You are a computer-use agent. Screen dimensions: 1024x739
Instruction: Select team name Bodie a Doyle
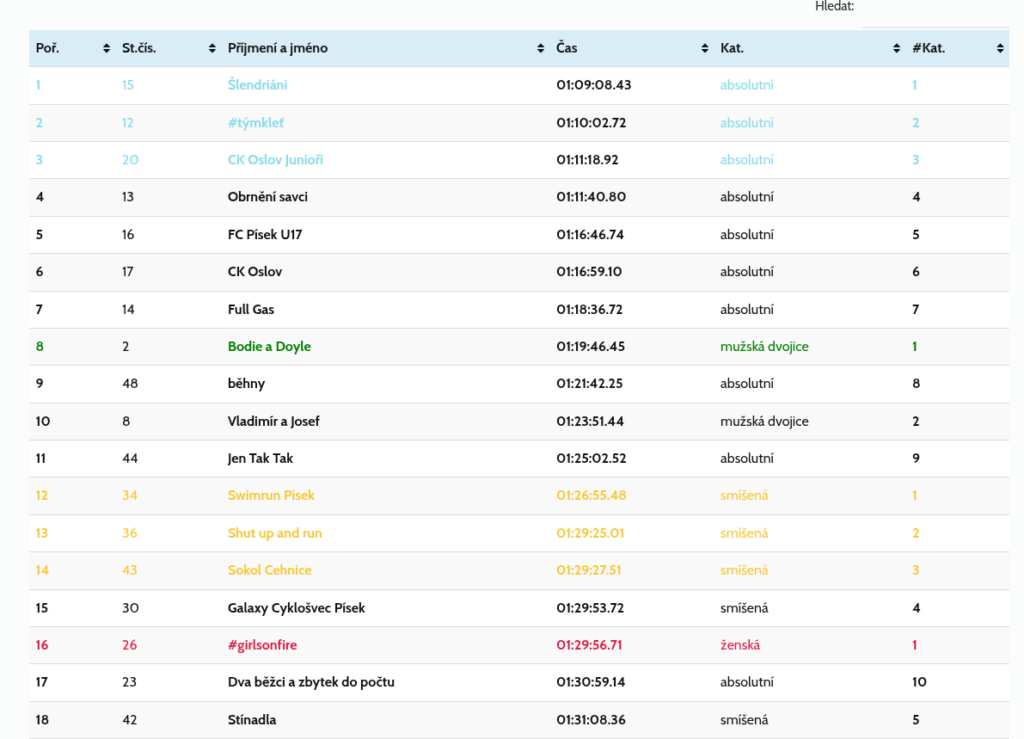click(x=269, y=347)
